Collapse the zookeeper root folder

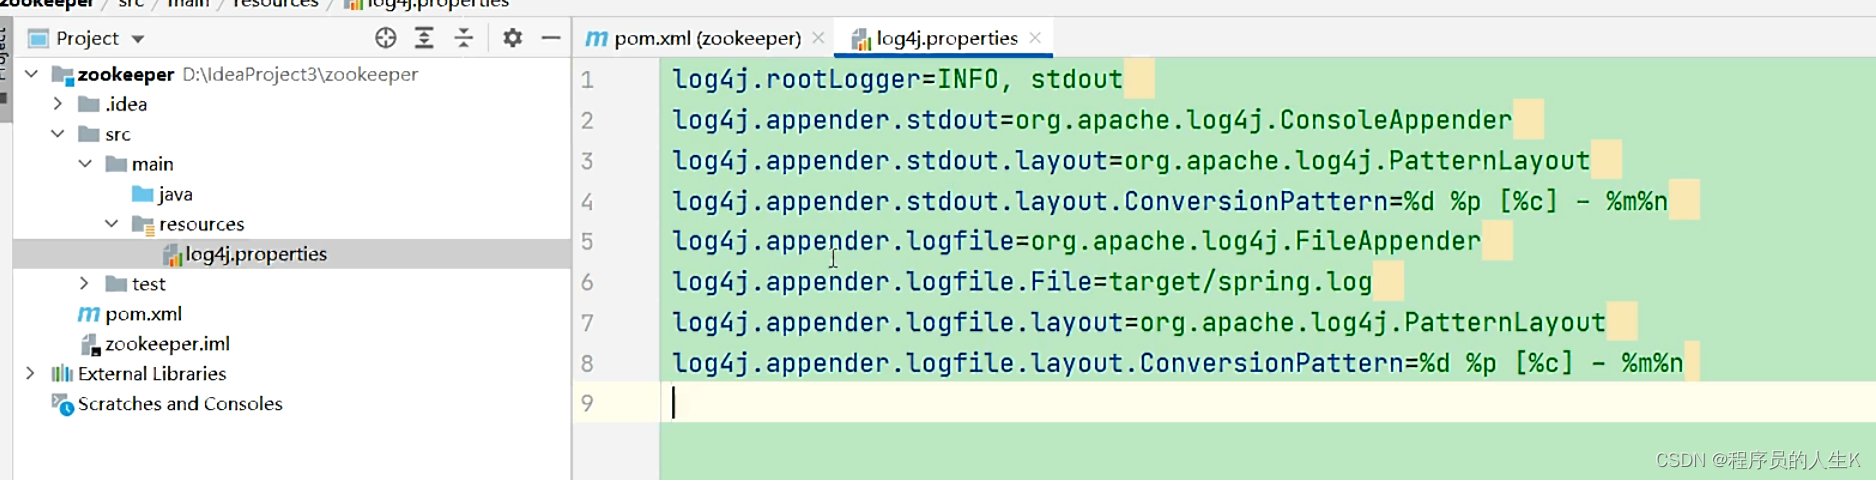(x=32, y=74)
